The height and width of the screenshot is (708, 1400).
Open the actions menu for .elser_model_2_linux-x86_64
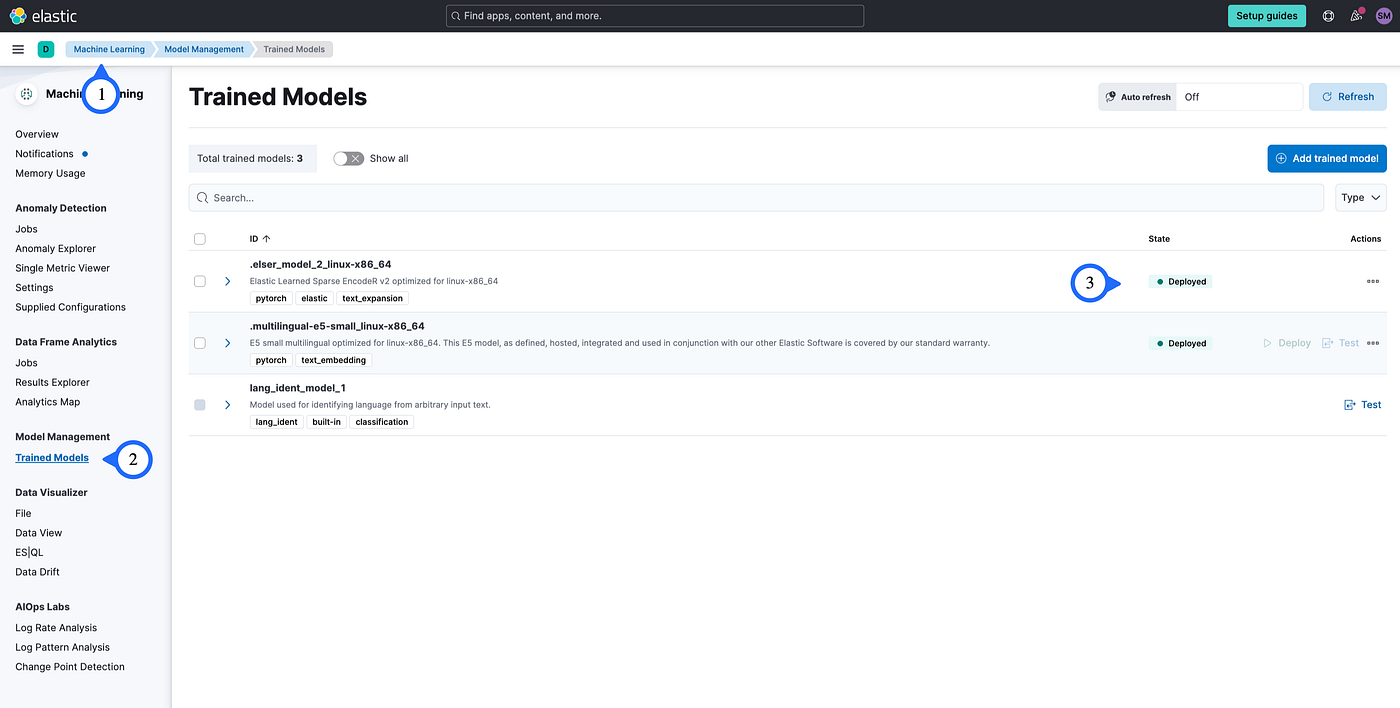(x=1372, y=281)
